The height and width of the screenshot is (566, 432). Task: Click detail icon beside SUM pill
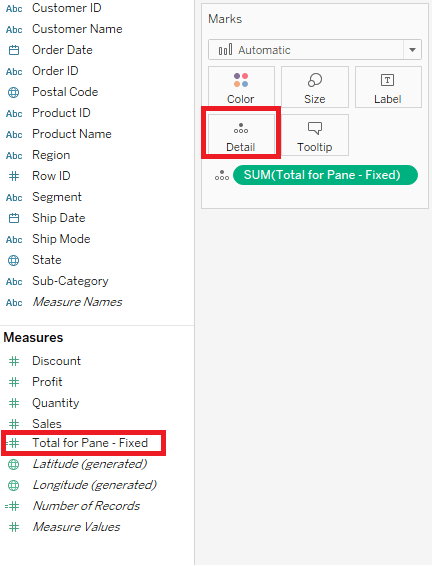(x=222, y=175)
